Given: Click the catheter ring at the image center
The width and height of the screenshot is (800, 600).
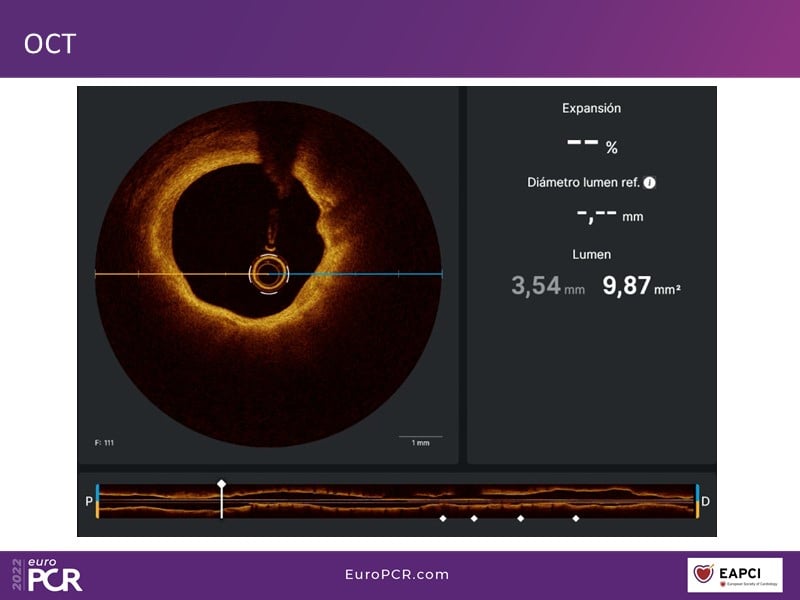Looking at the screenshot, I should tap(268, 273).
